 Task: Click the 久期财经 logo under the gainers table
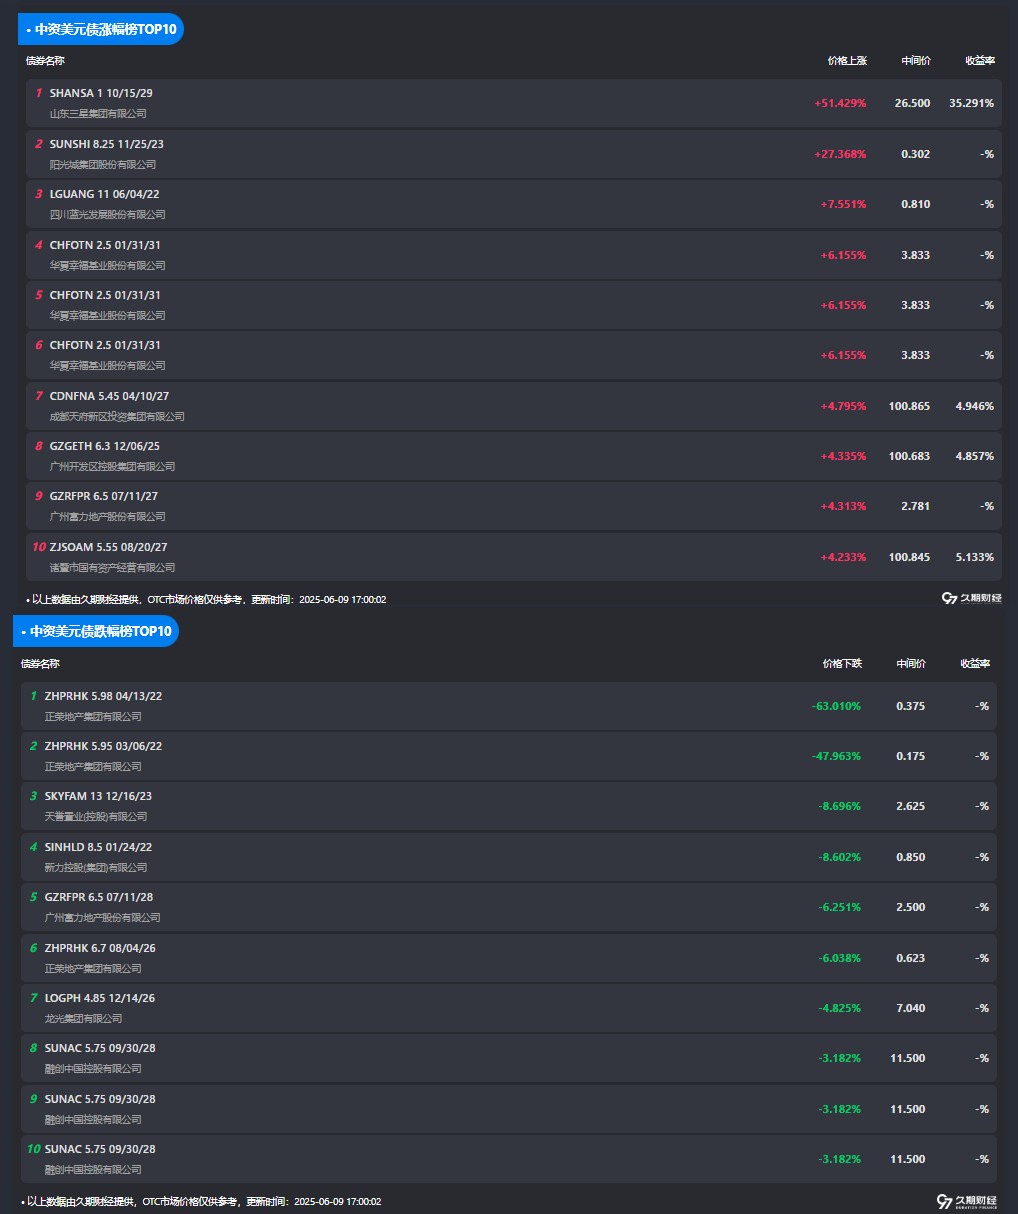coord(972,598)
